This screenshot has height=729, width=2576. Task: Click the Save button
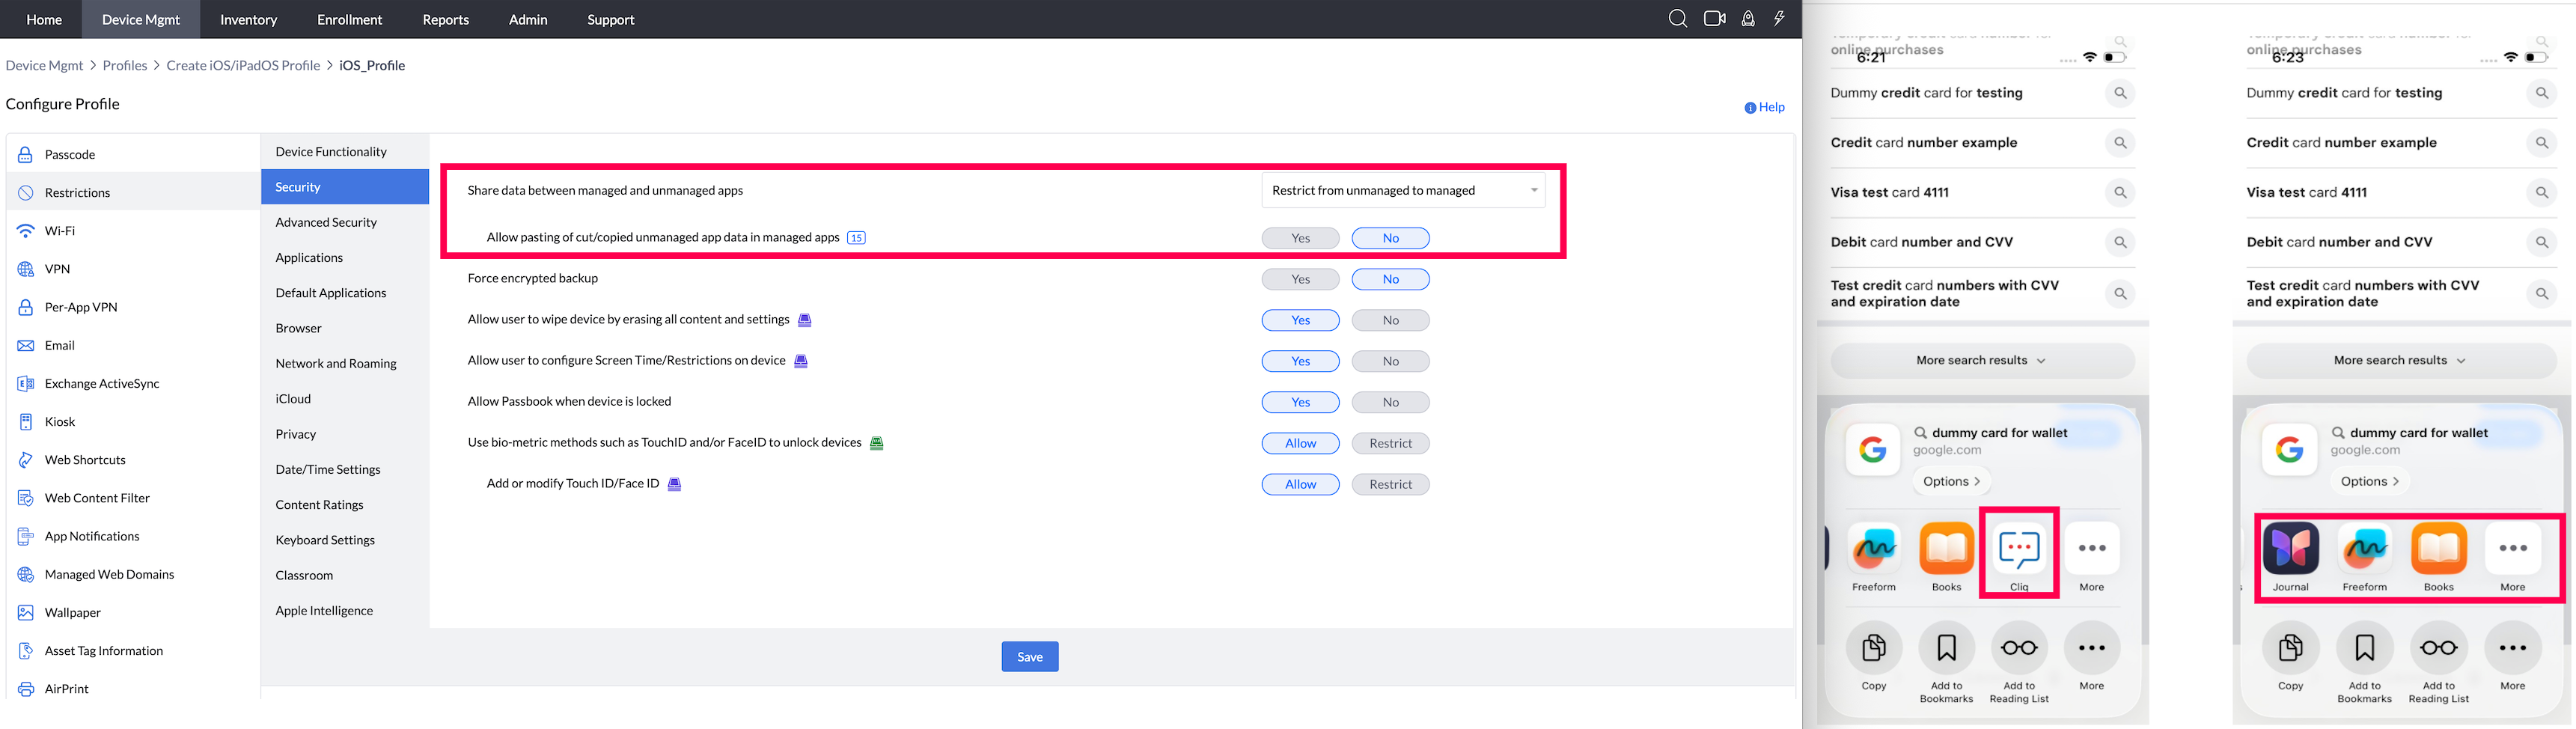tap(1029, 656)
